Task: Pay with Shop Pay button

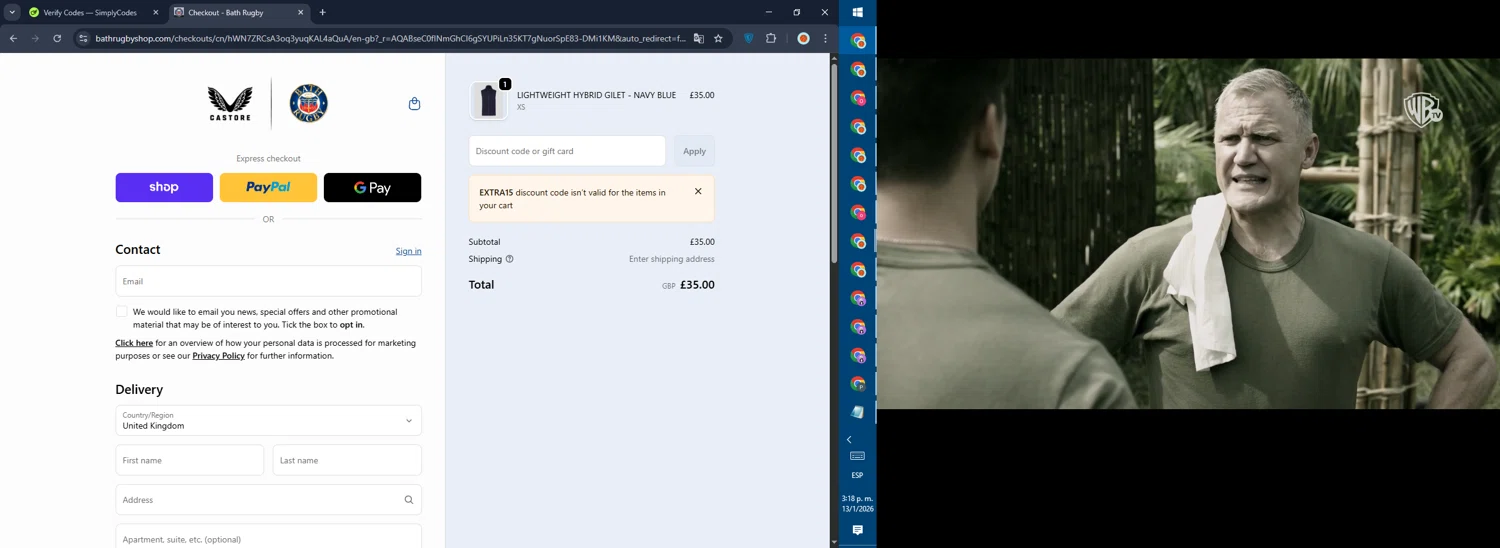Action: [x=164, y=187]
